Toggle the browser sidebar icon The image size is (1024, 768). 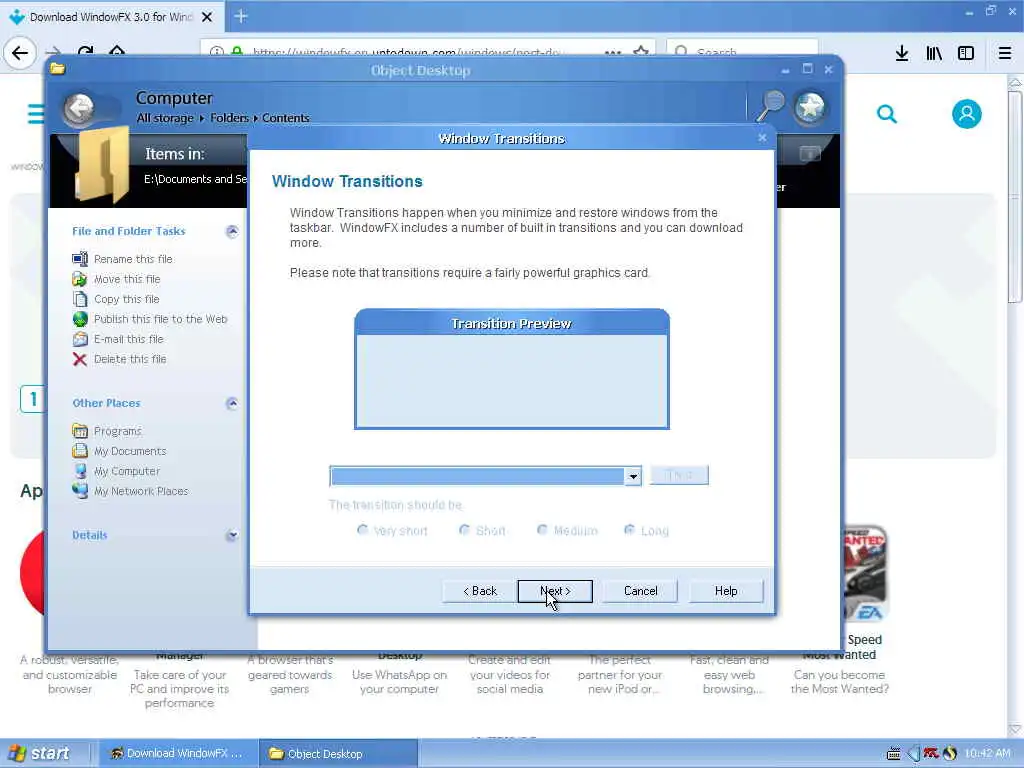[x=966, y=53]
